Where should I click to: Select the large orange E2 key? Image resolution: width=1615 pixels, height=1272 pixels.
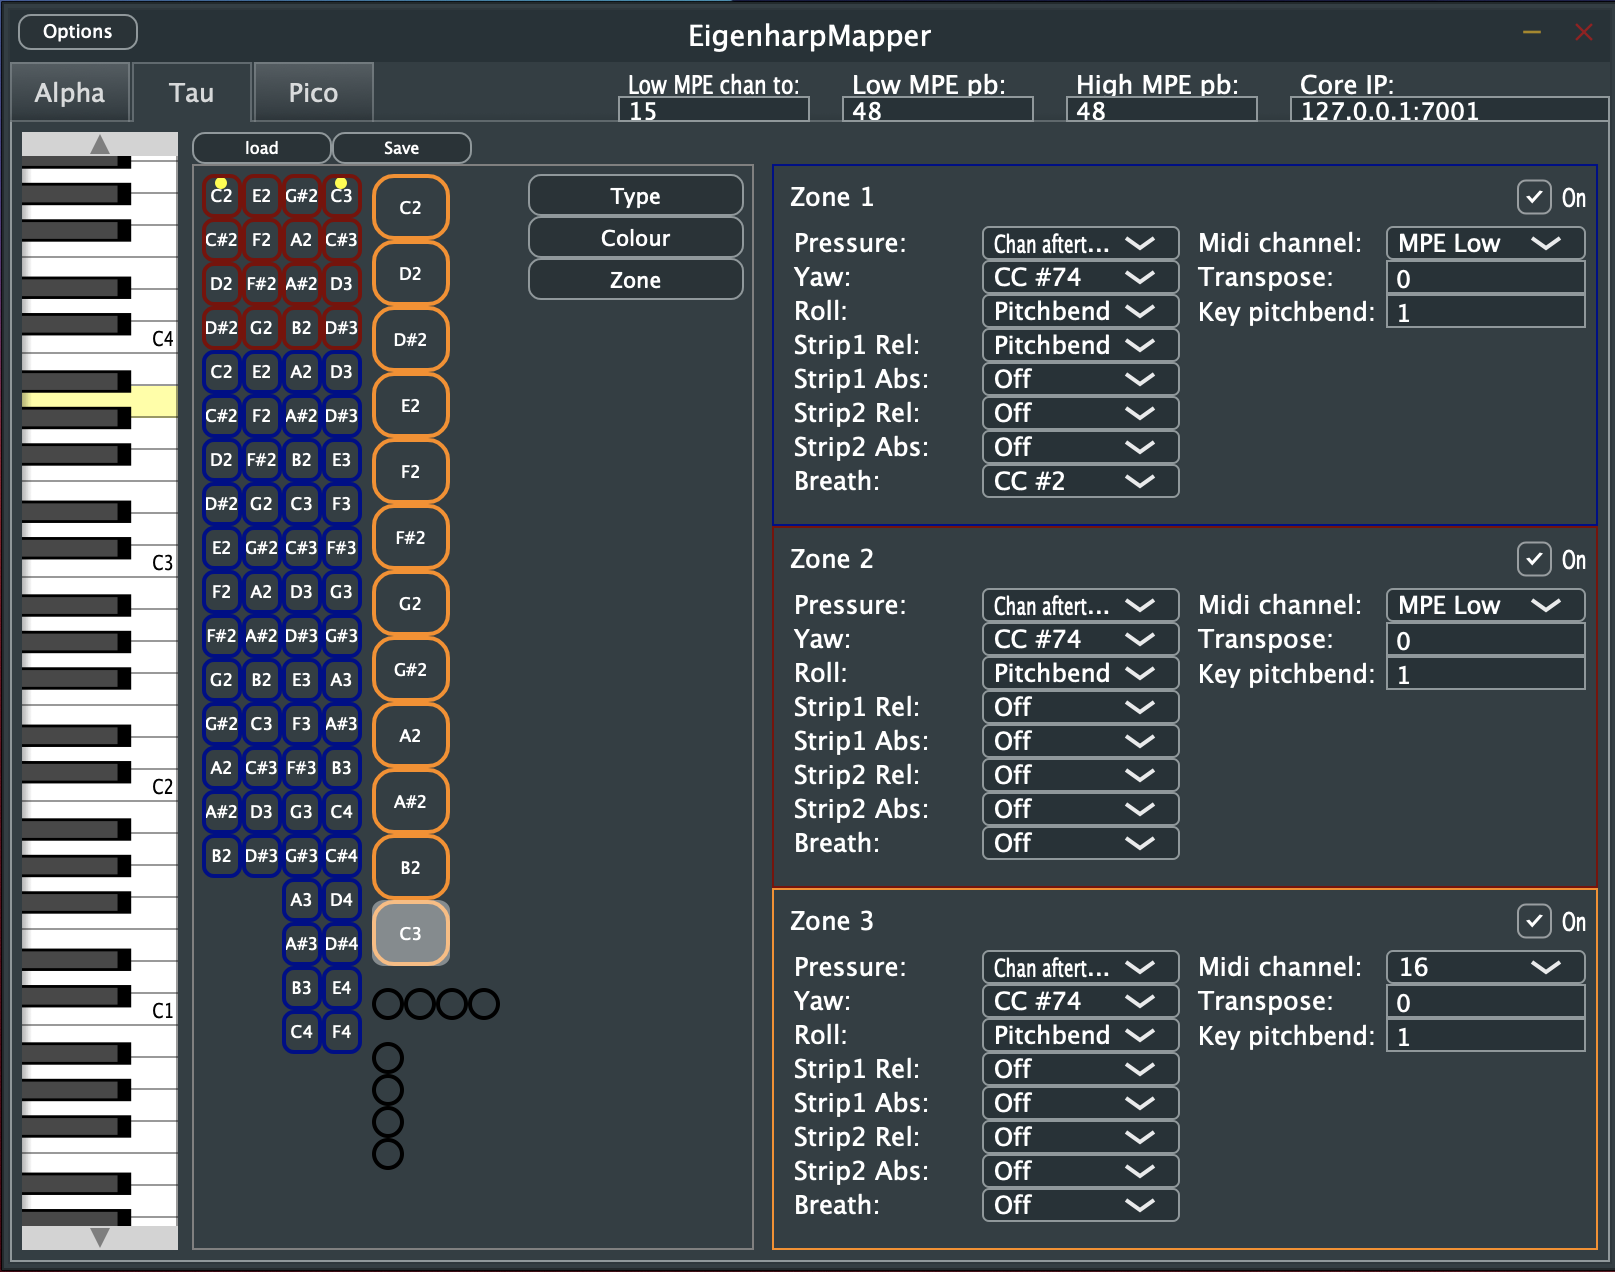pos(411,406)
